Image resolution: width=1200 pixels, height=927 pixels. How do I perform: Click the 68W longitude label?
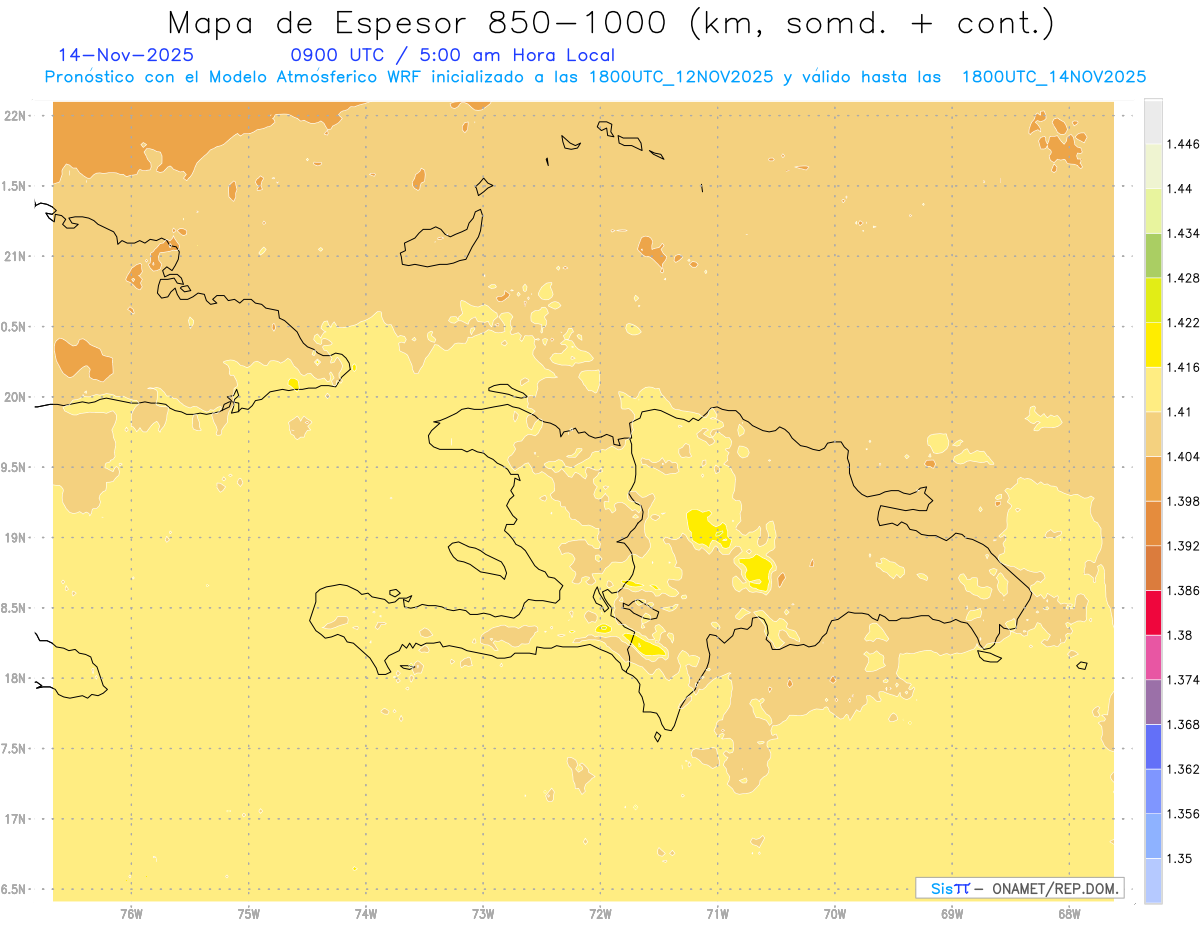[1069, 914]
